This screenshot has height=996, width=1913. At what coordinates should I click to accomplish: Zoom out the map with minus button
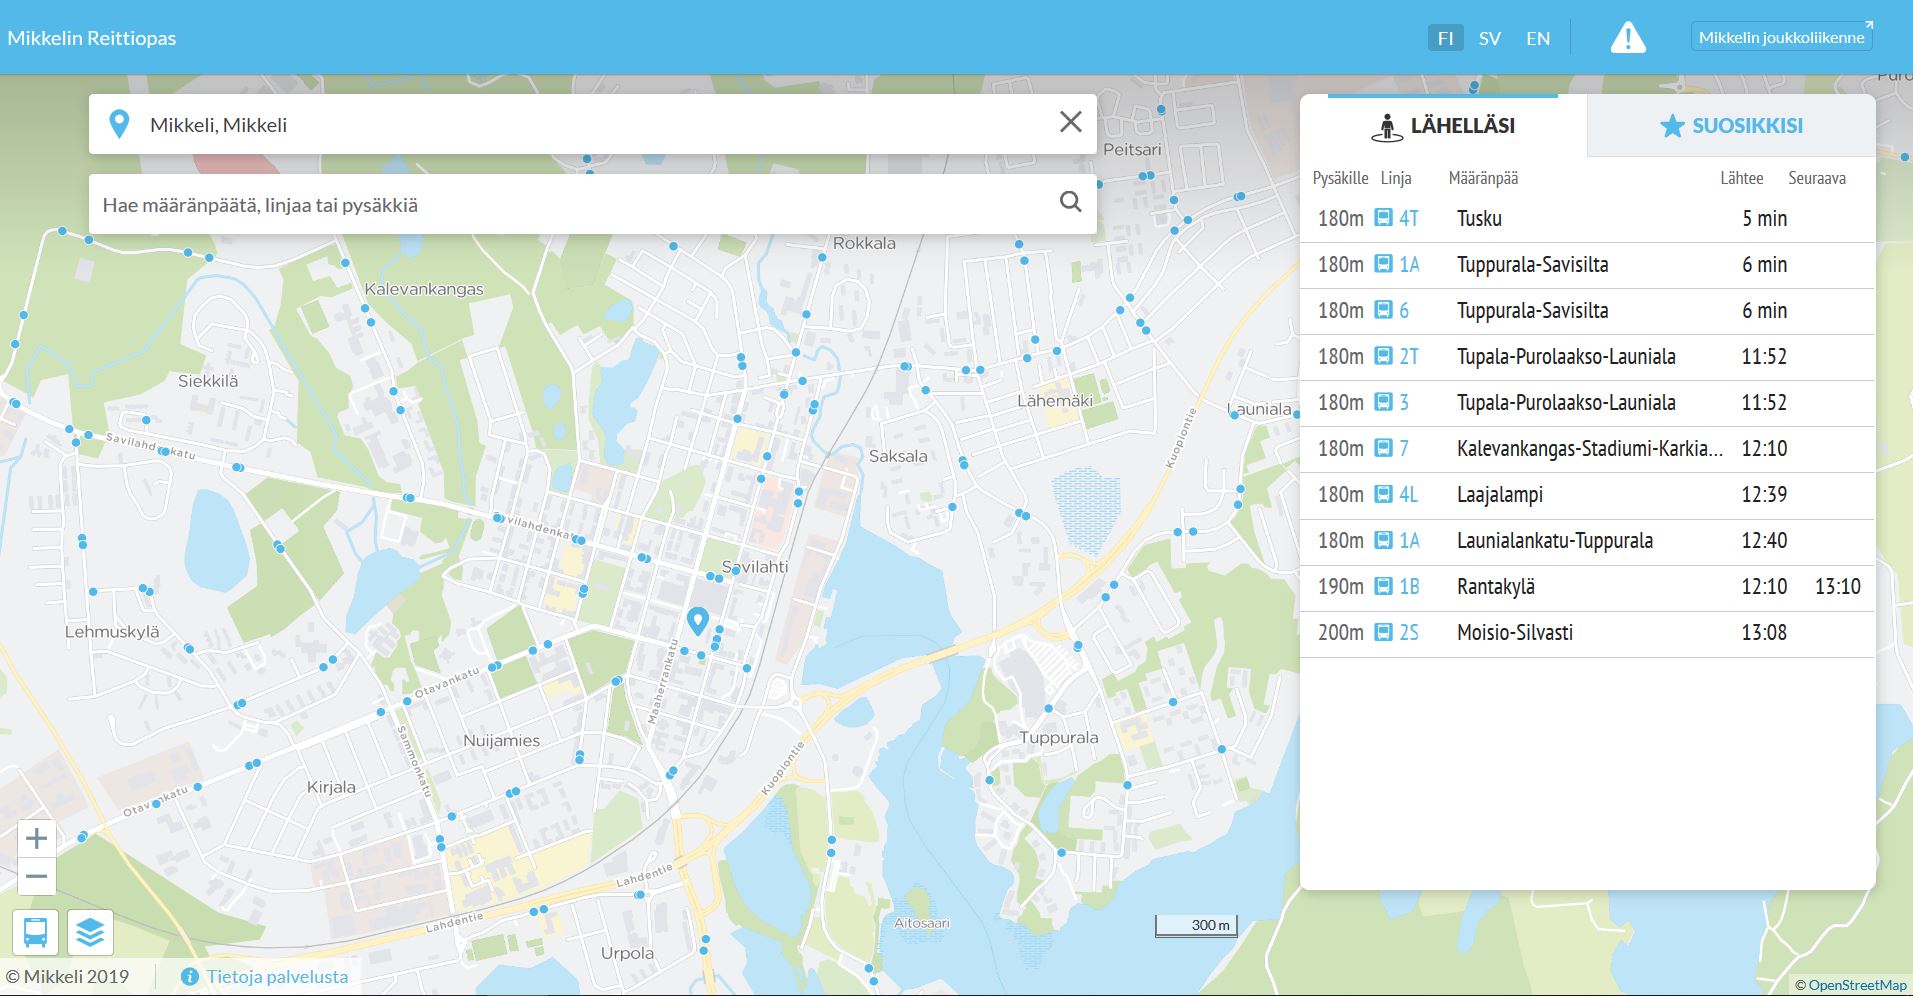click(x=37, y=877)
